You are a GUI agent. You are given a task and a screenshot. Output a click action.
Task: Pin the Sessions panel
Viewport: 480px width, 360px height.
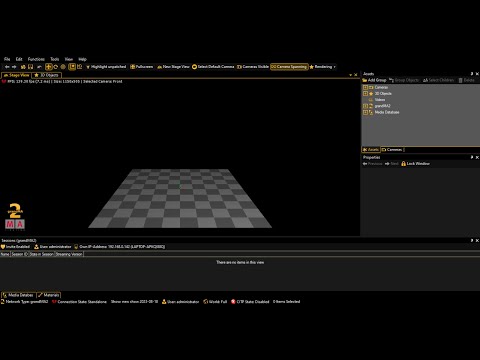click(472, 240)
